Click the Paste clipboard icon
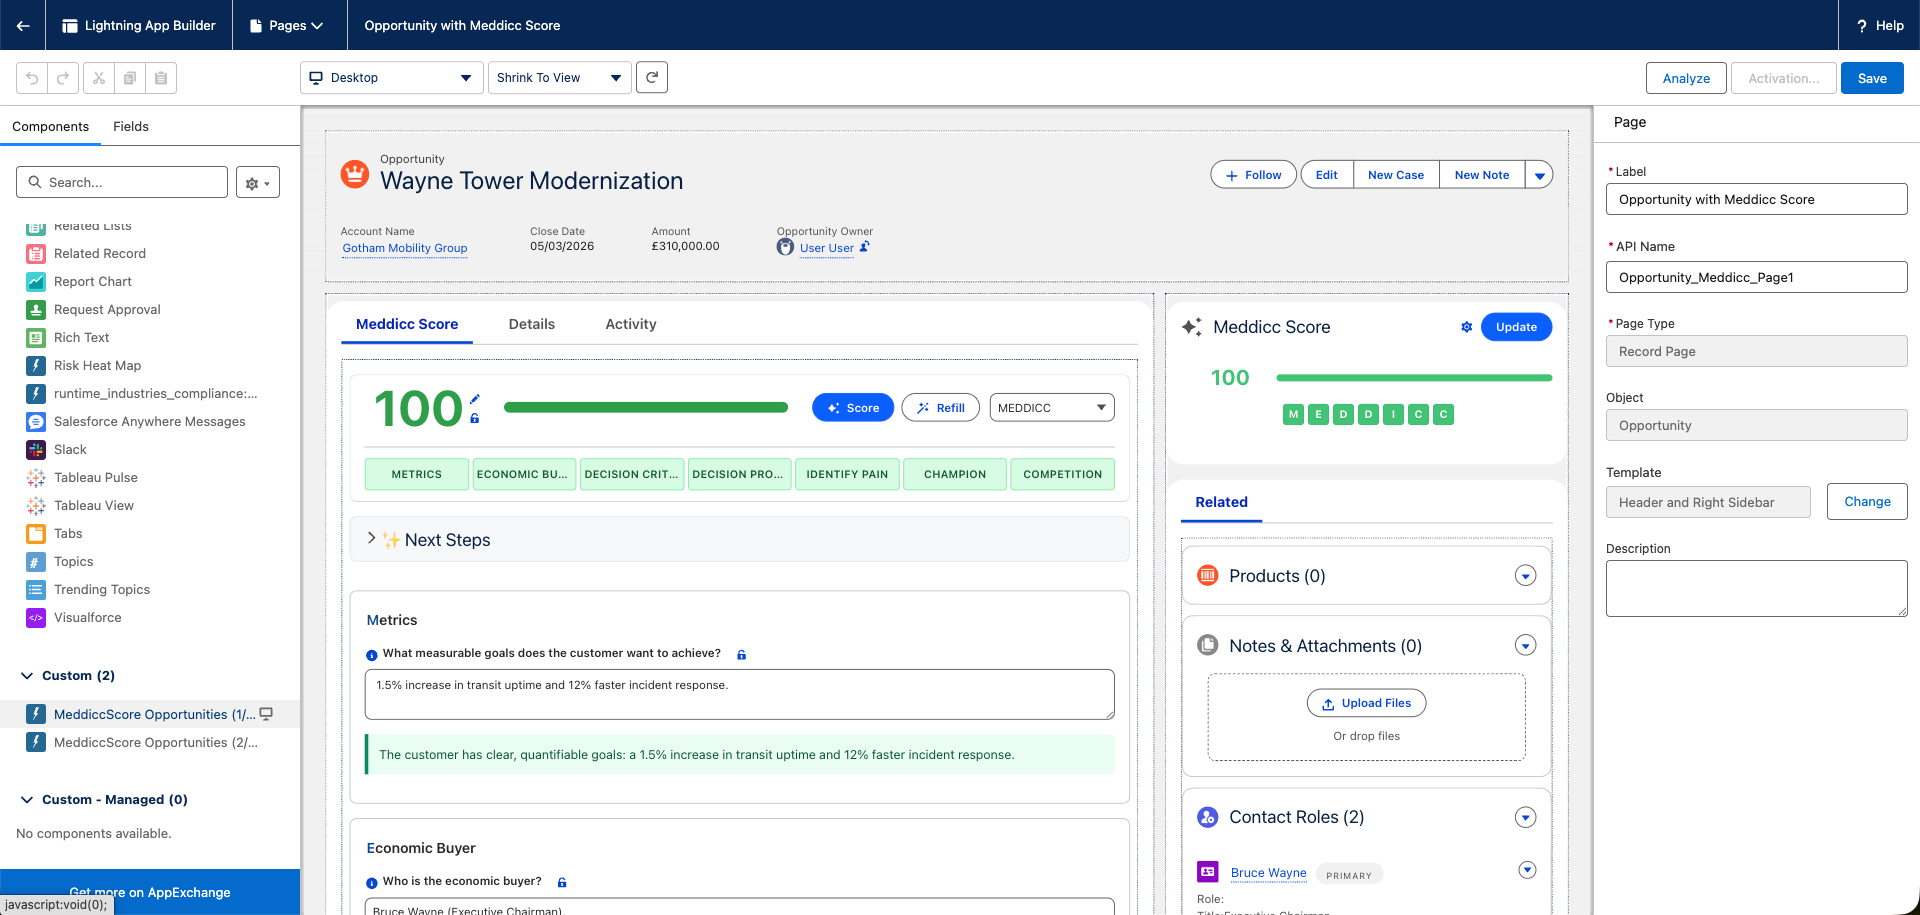 [x=161, y=78]
